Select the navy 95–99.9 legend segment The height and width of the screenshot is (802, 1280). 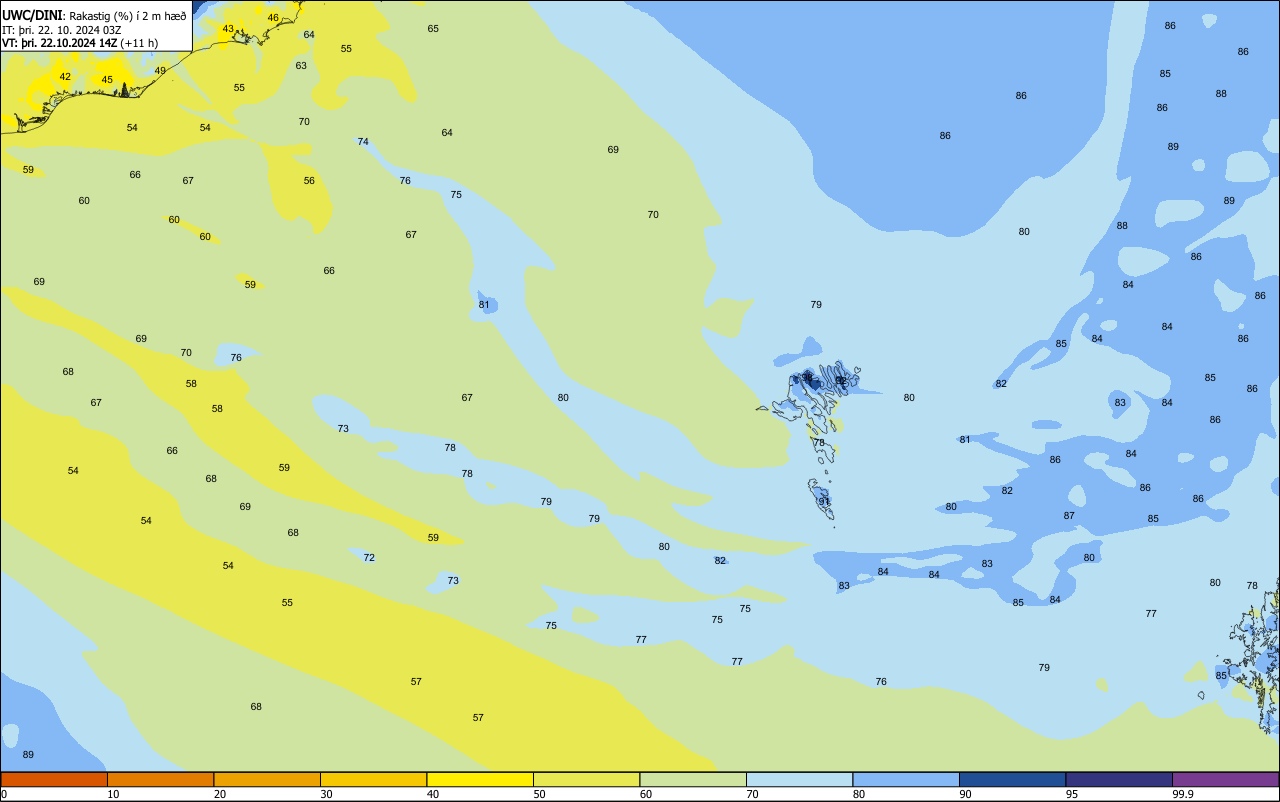click(x=1119, y=779)
